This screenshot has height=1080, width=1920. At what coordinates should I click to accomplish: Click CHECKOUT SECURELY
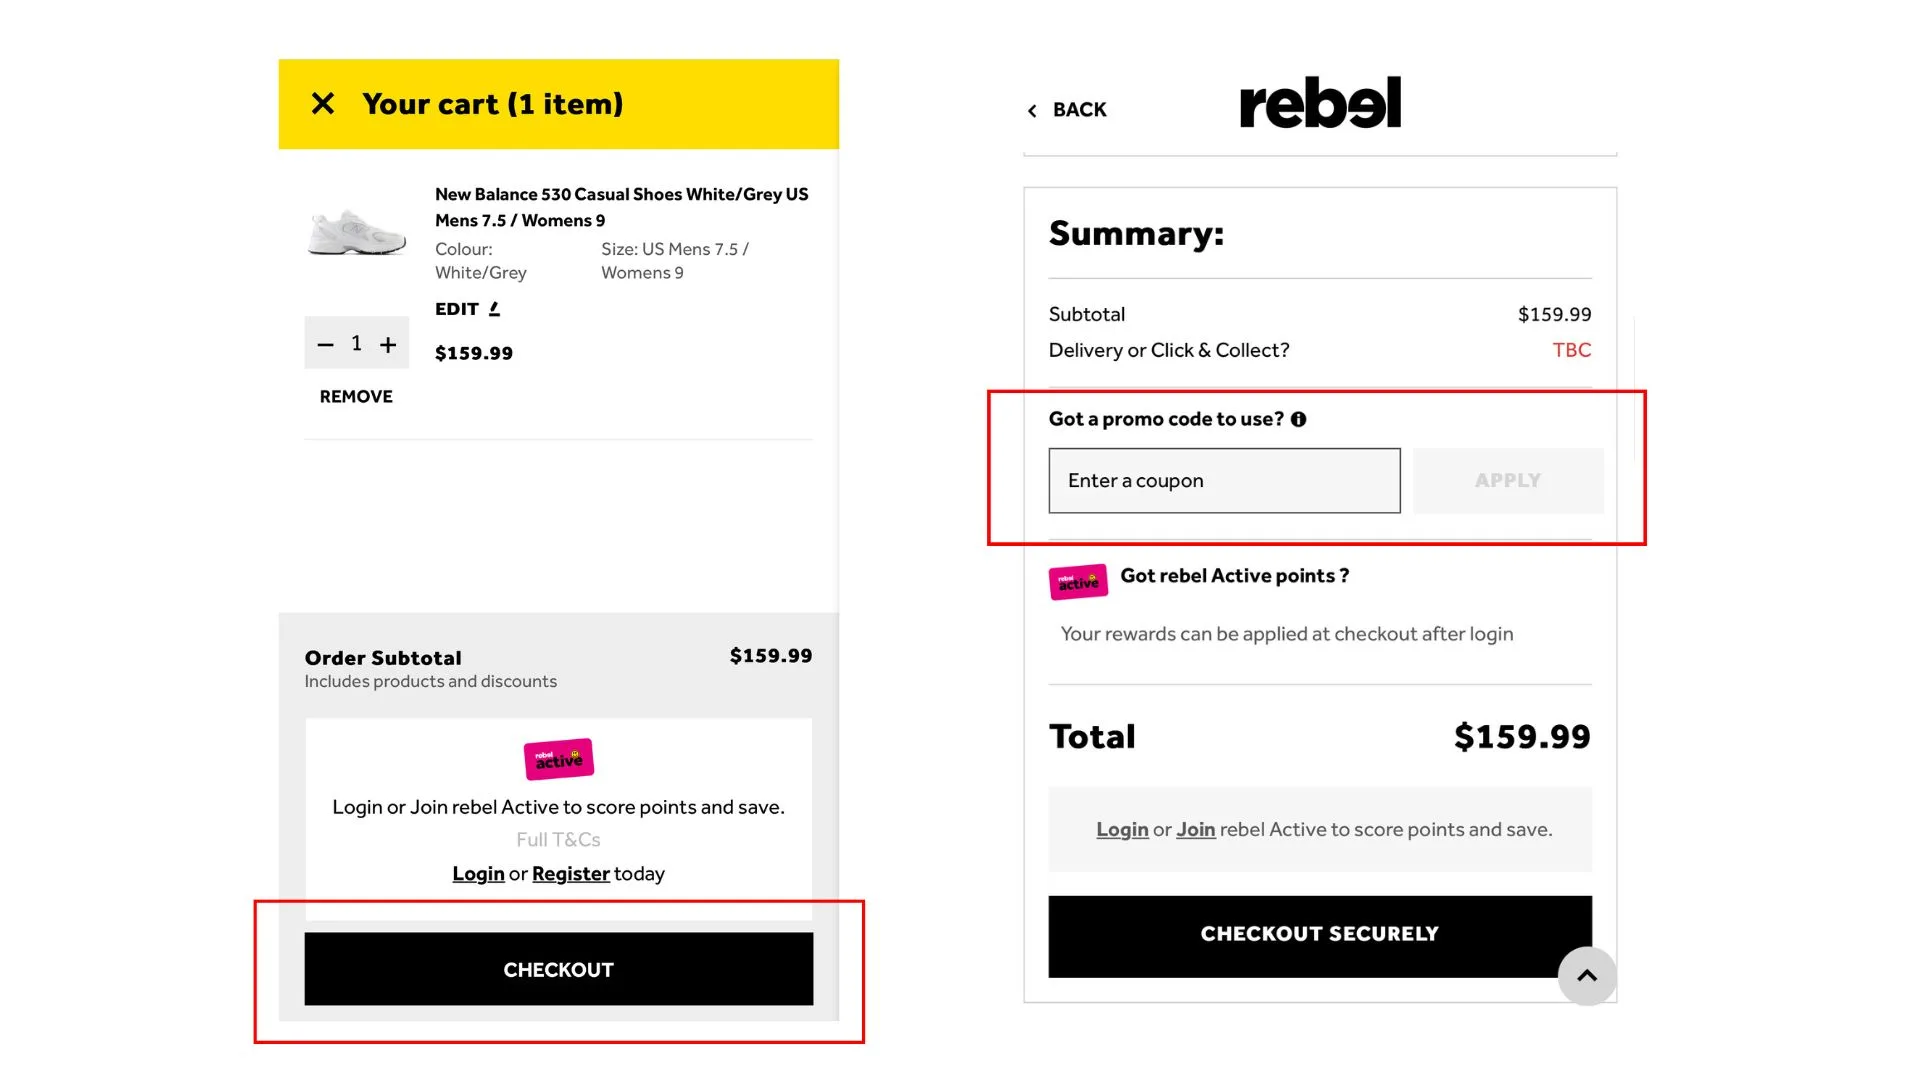coord(1319,933)
